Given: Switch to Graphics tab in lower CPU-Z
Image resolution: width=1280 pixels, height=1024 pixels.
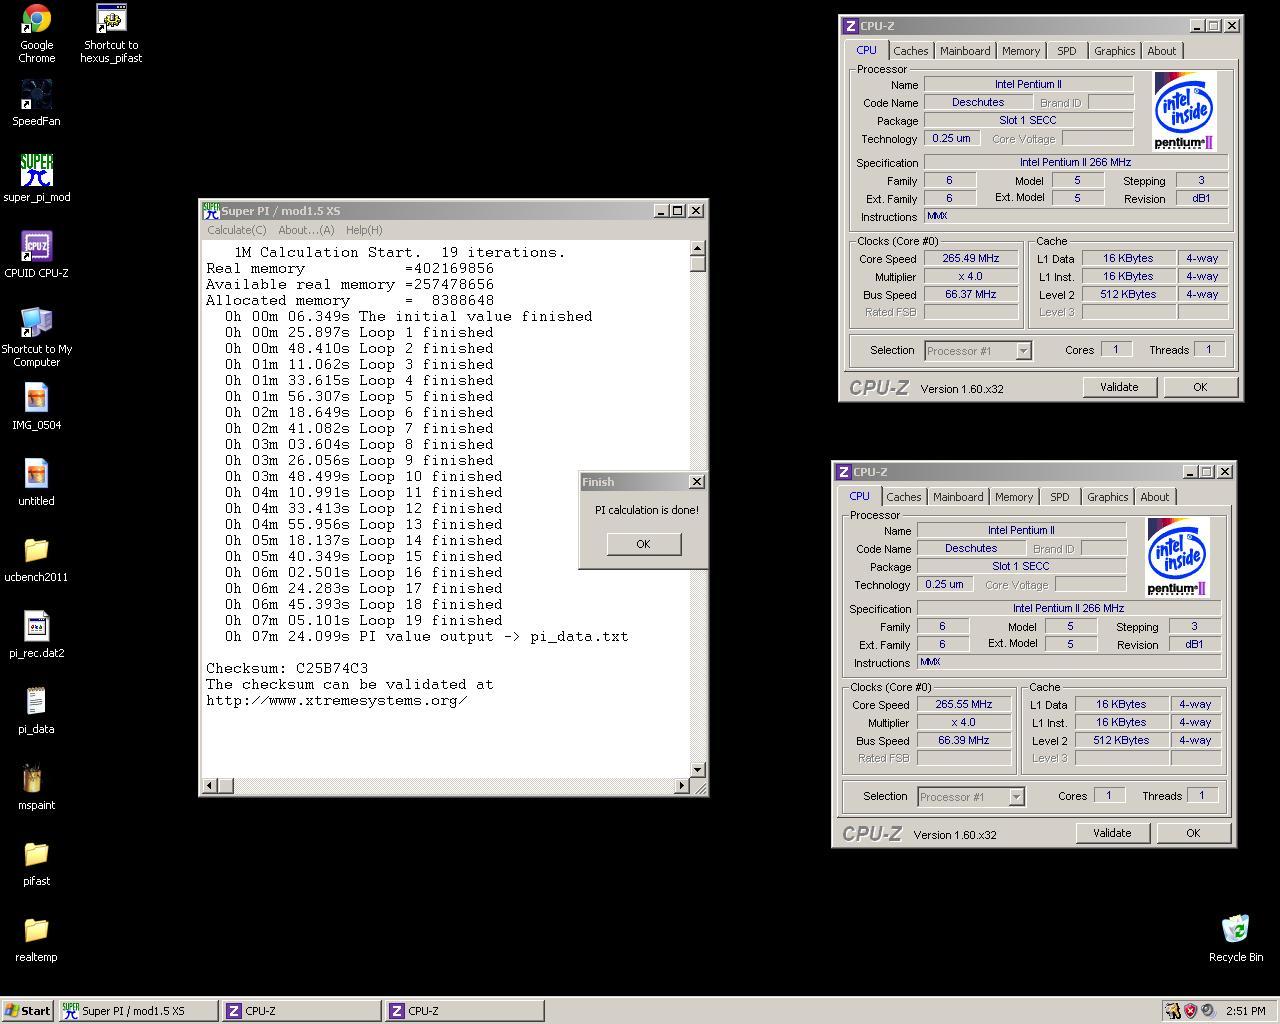Looking at the screenshot, I should [1107, 497].
